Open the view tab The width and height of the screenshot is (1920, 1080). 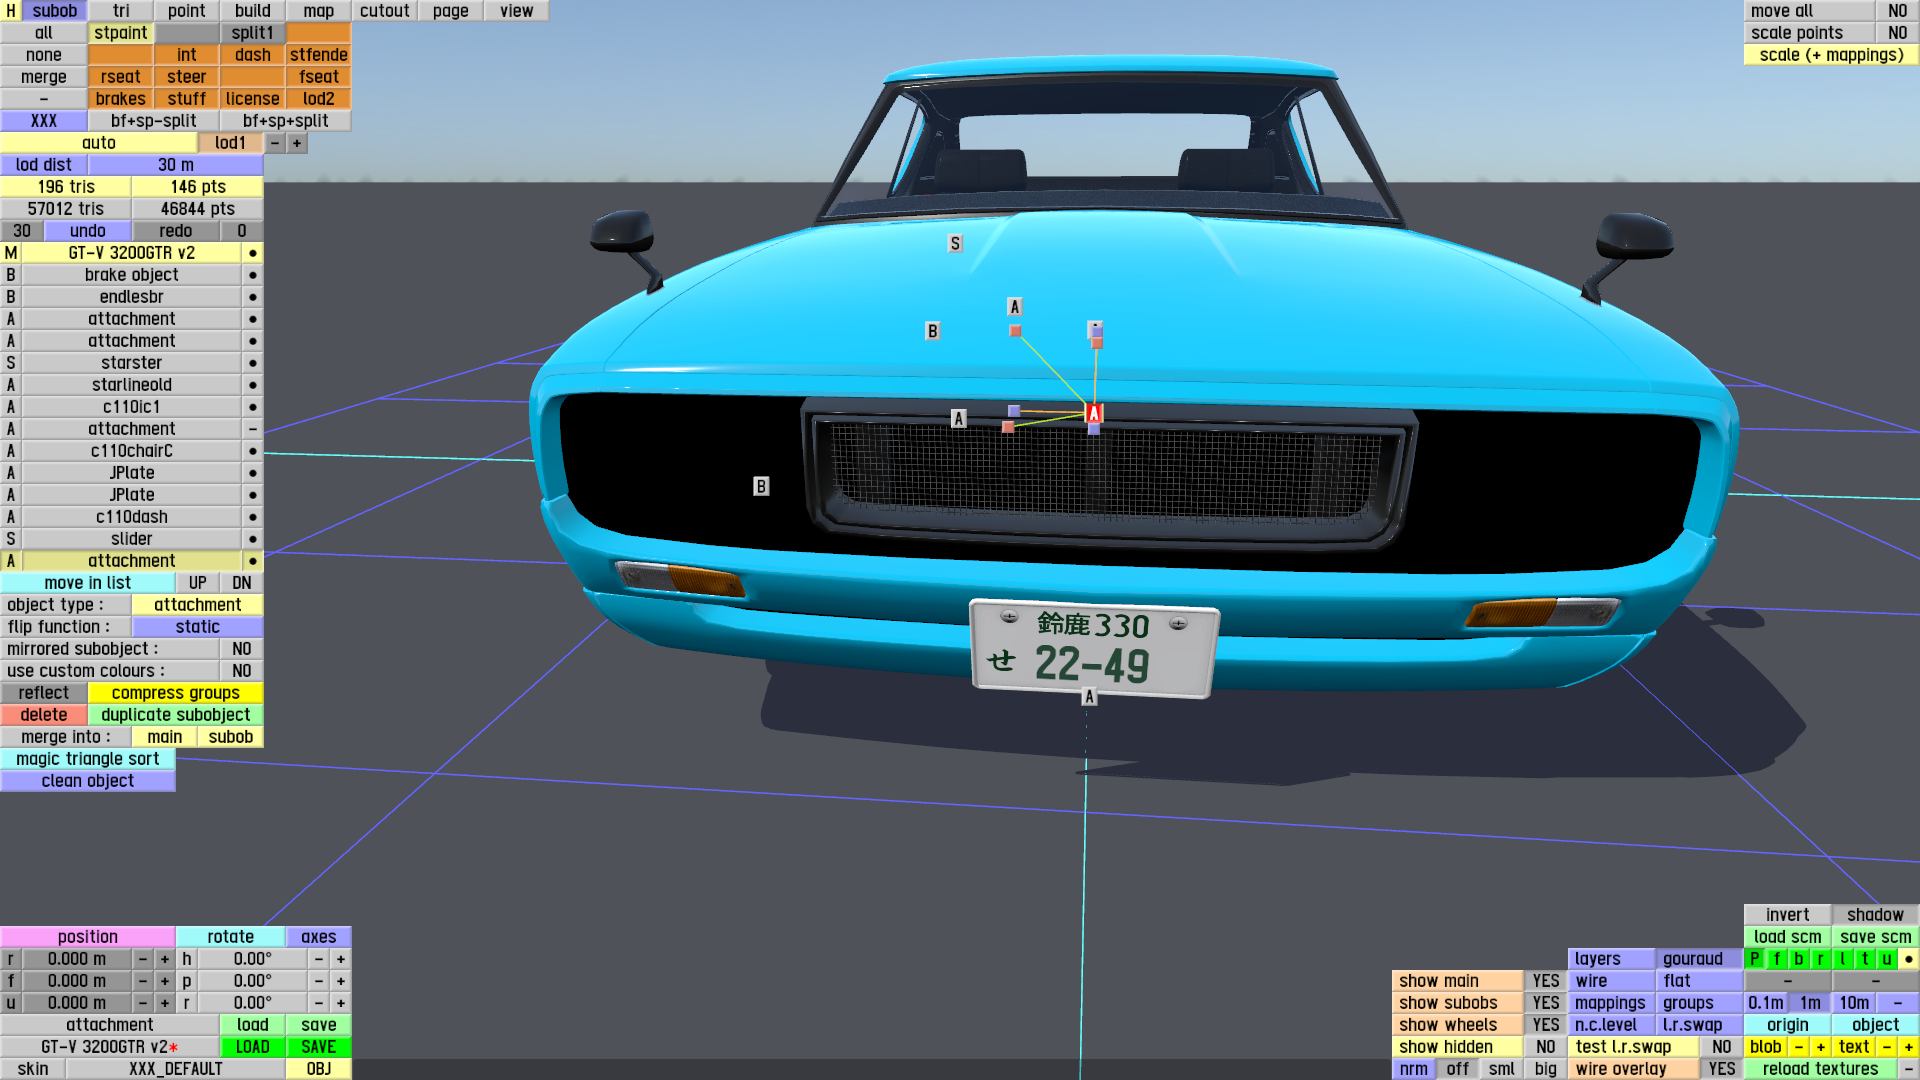516,11
